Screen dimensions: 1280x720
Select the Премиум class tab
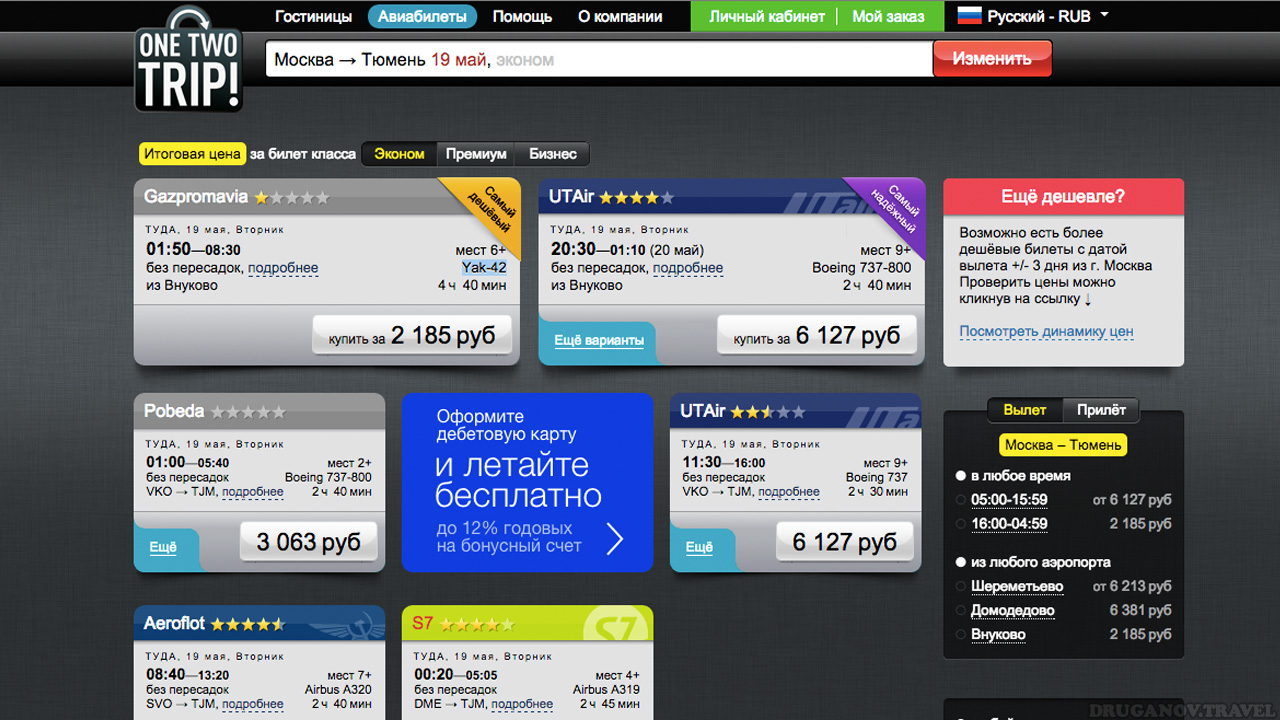pyautogui.click(x=476, y=154)
